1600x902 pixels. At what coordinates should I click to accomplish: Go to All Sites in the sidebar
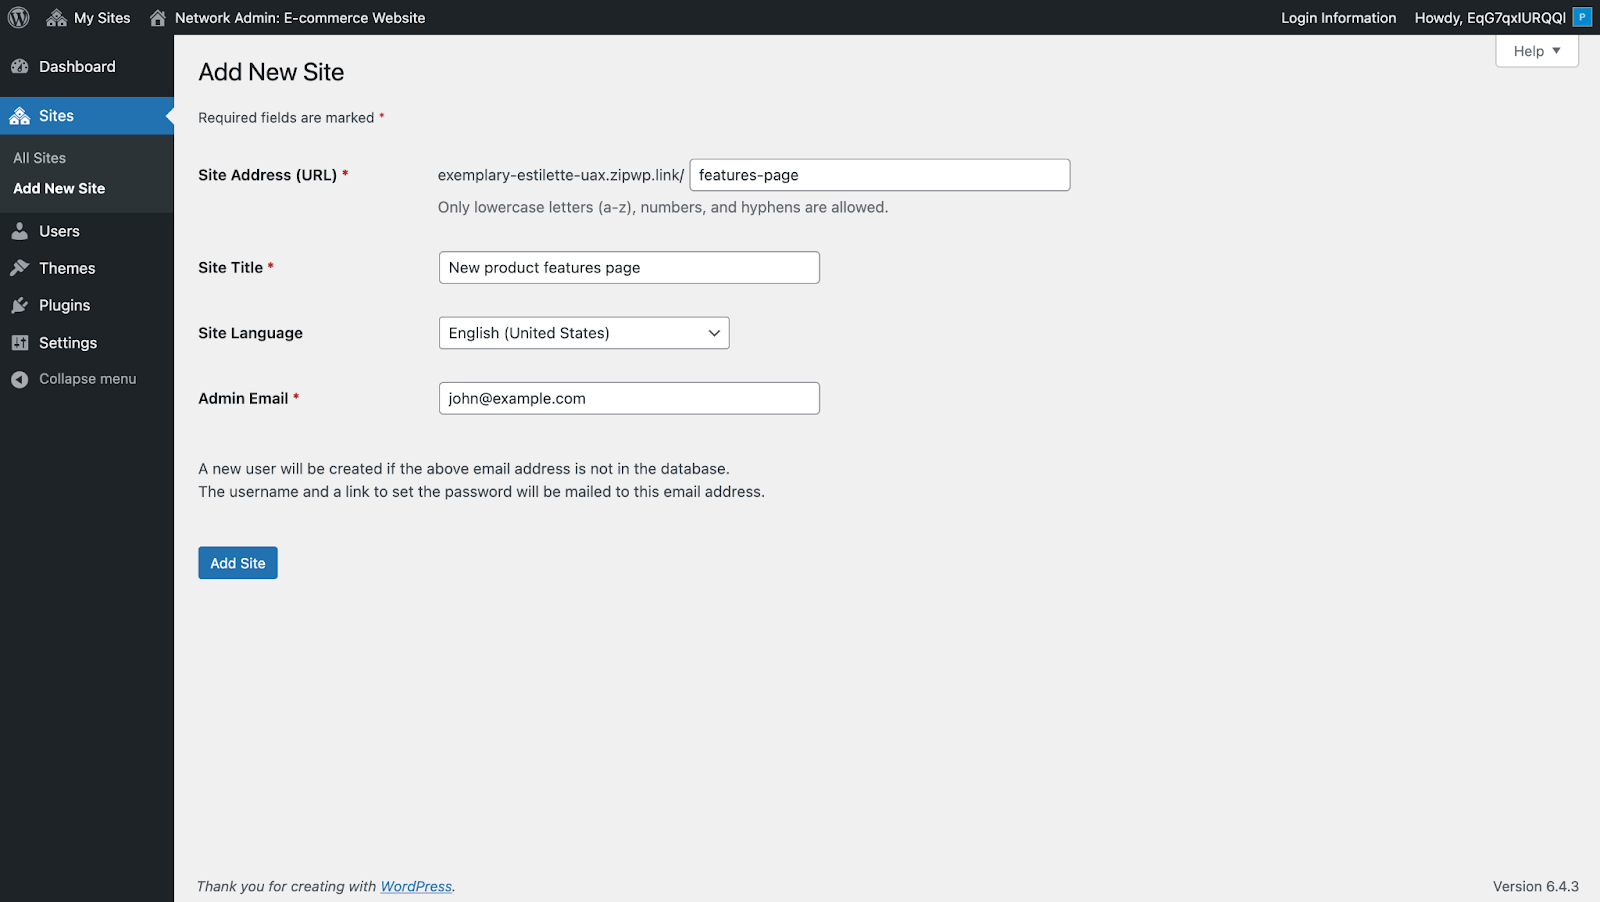click(39, 157)
